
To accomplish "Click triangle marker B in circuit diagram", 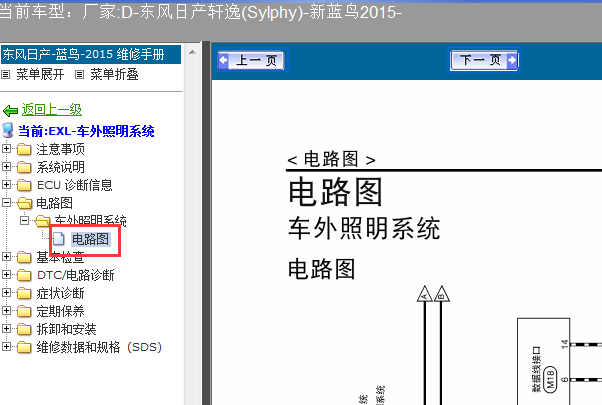I will [442, 294].
